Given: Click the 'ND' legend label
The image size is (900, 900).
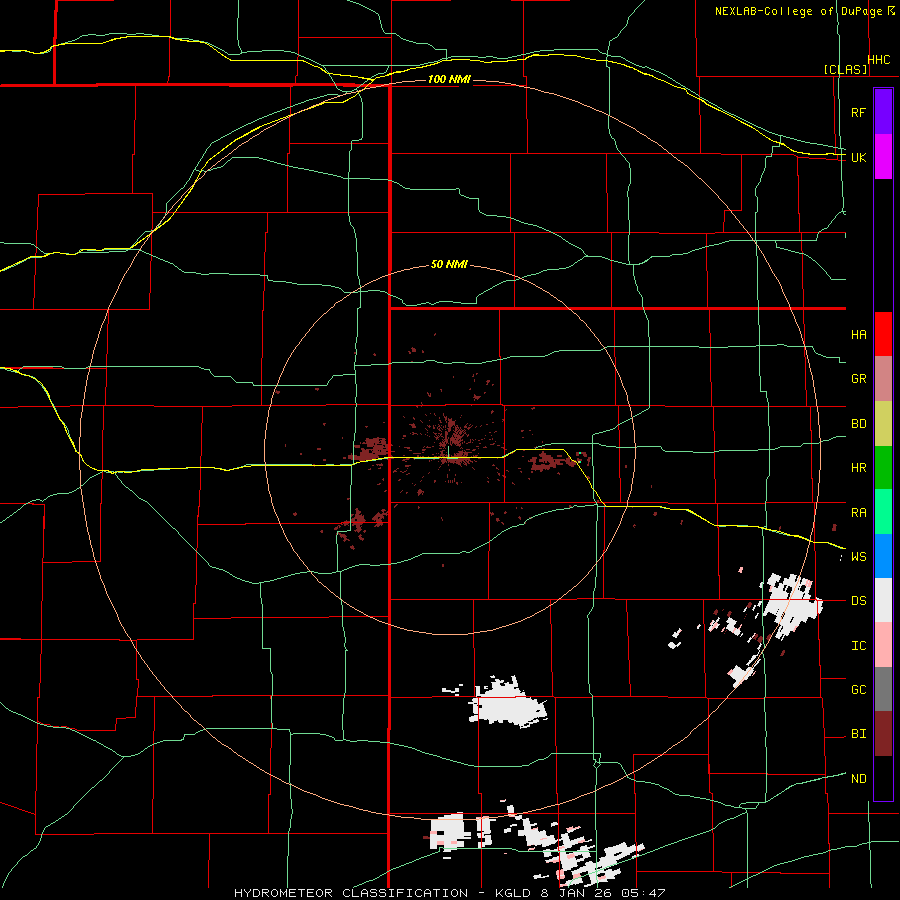Looking at the screenshot, I should click(858, 779).
